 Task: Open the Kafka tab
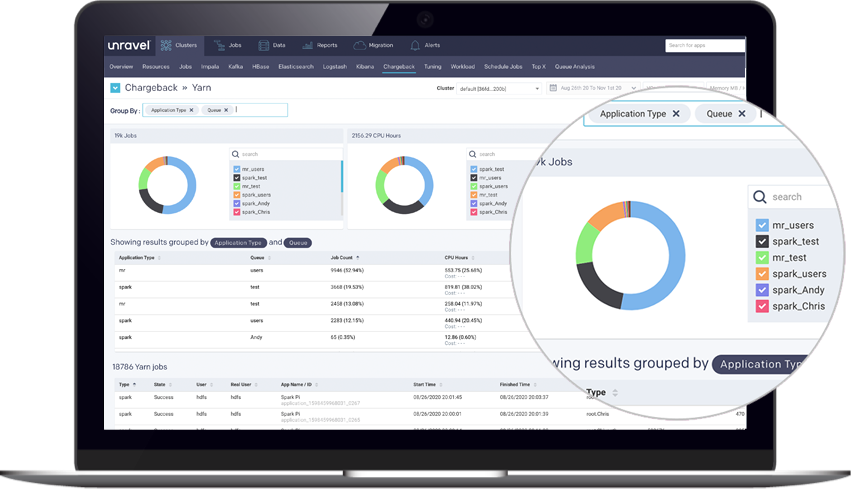tap(236, 67)
